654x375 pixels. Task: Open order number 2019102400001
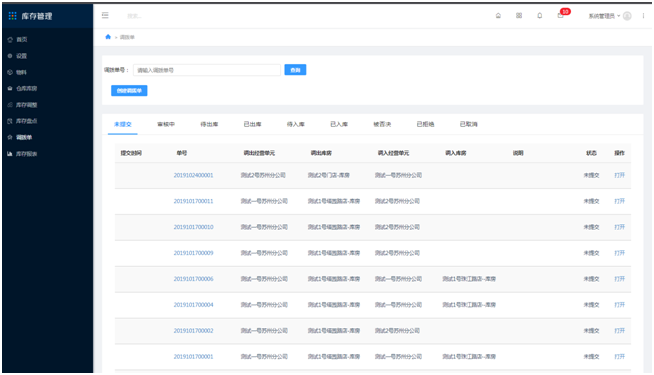(x=194, y=175)
